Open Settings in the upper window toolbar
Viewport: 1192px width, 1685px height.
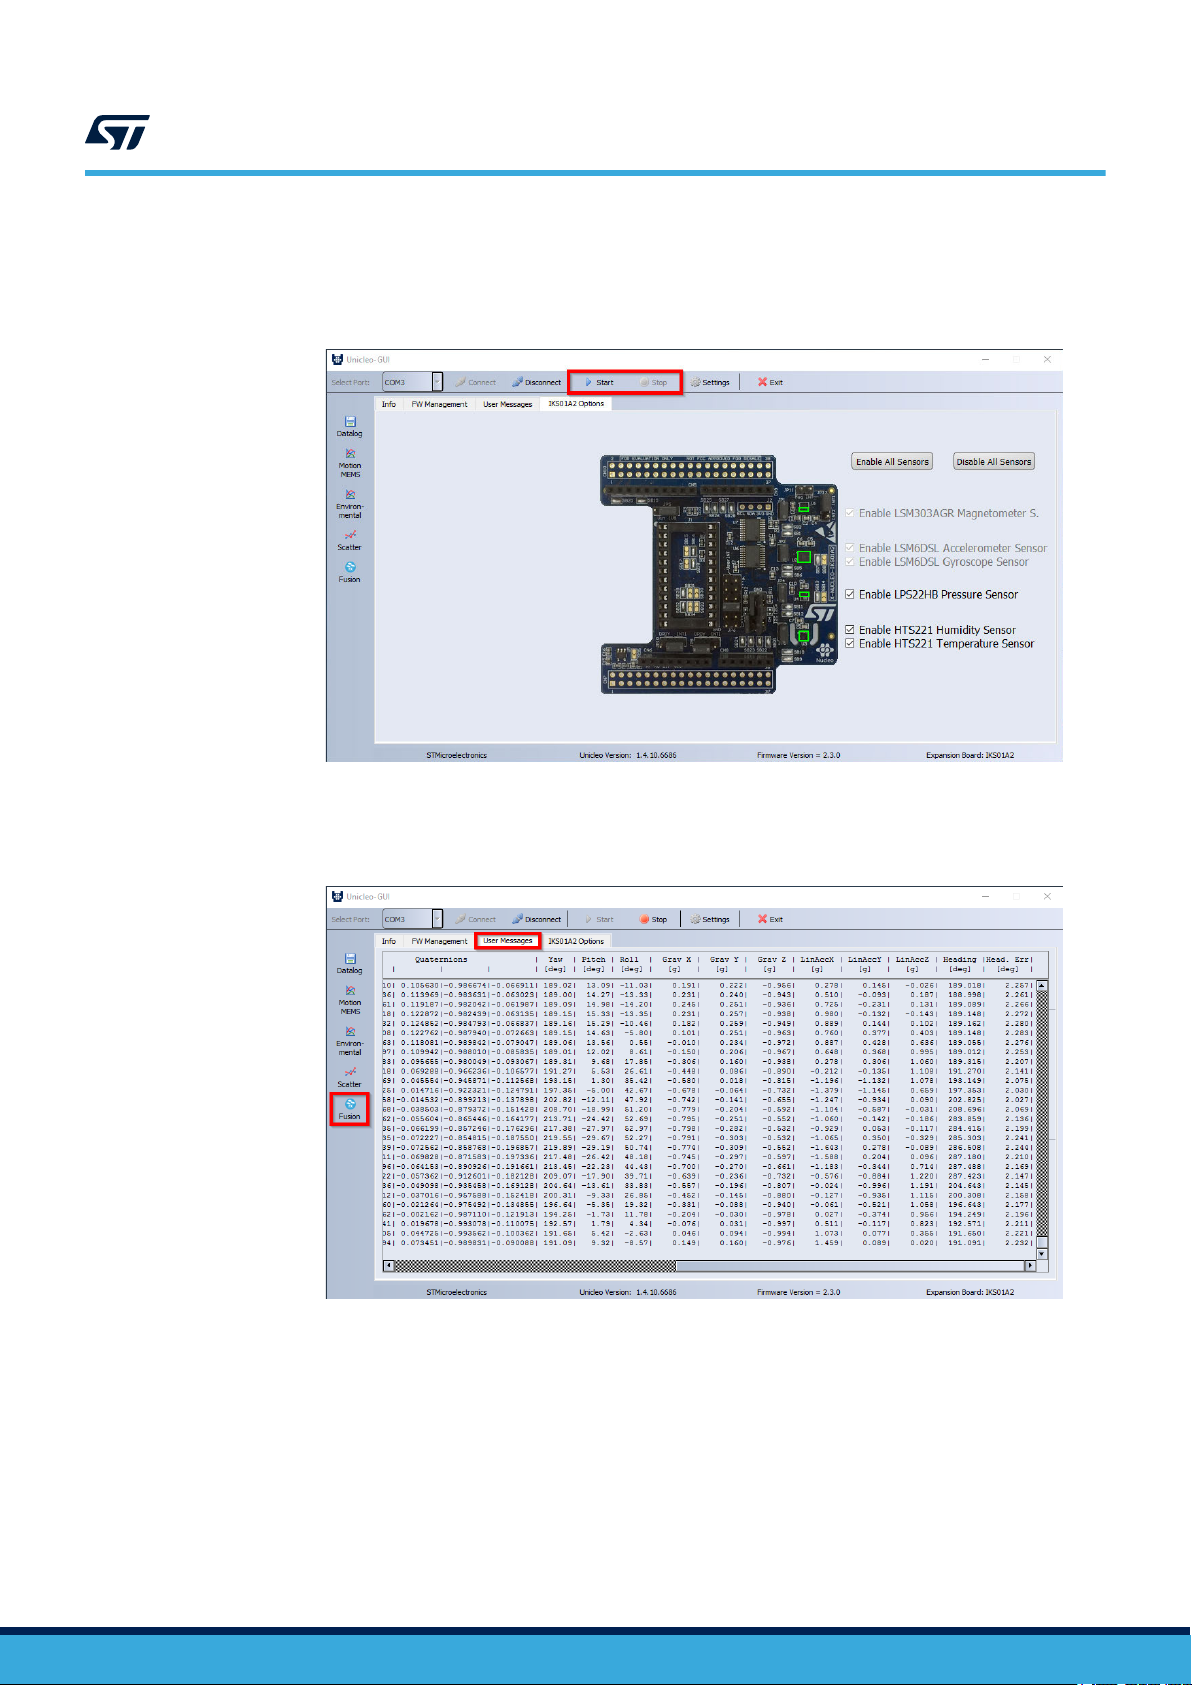pos(710,382)
